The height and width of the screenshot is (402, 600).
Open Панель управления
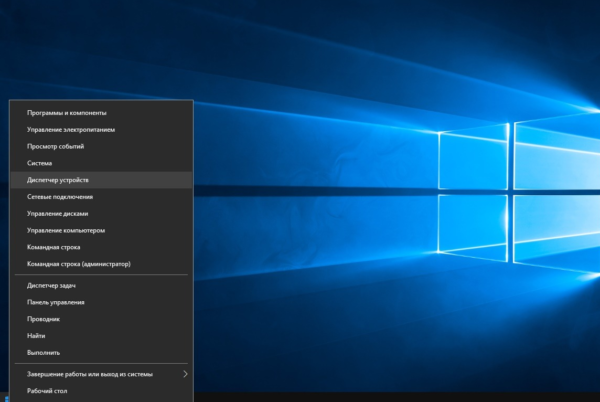(x=101, y=303)
